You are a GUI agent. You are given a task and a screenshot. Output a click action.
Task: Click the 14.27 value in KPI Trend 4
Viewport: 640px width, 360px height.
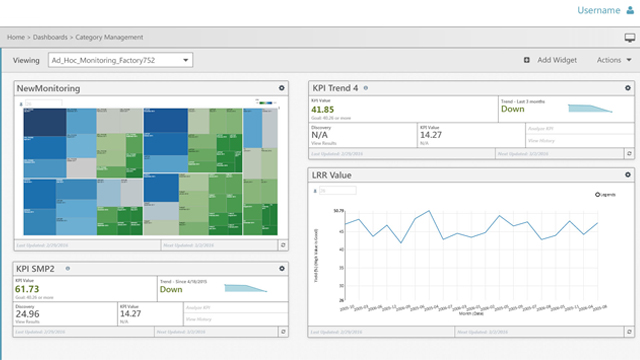point(431,135)
